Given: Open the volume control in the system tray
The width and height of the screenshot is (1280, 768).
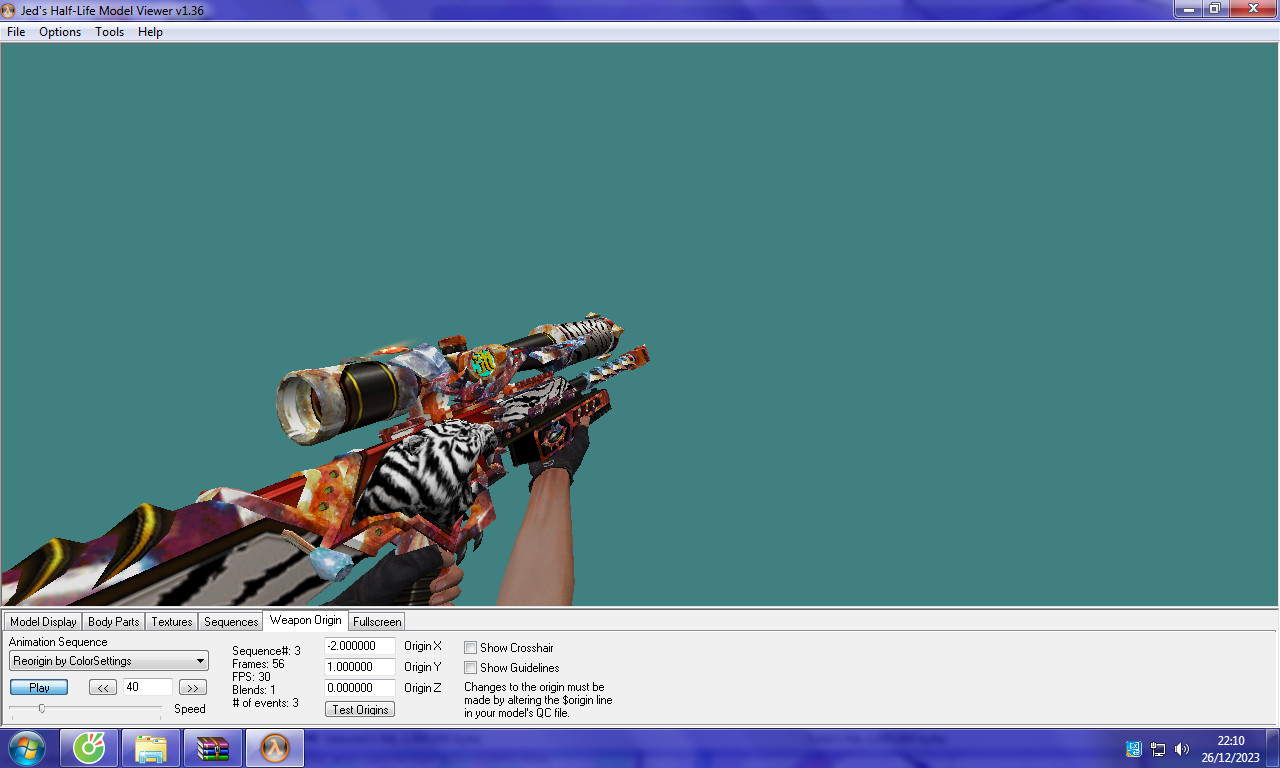Looking at the screenshot, I should point(1183,747).
